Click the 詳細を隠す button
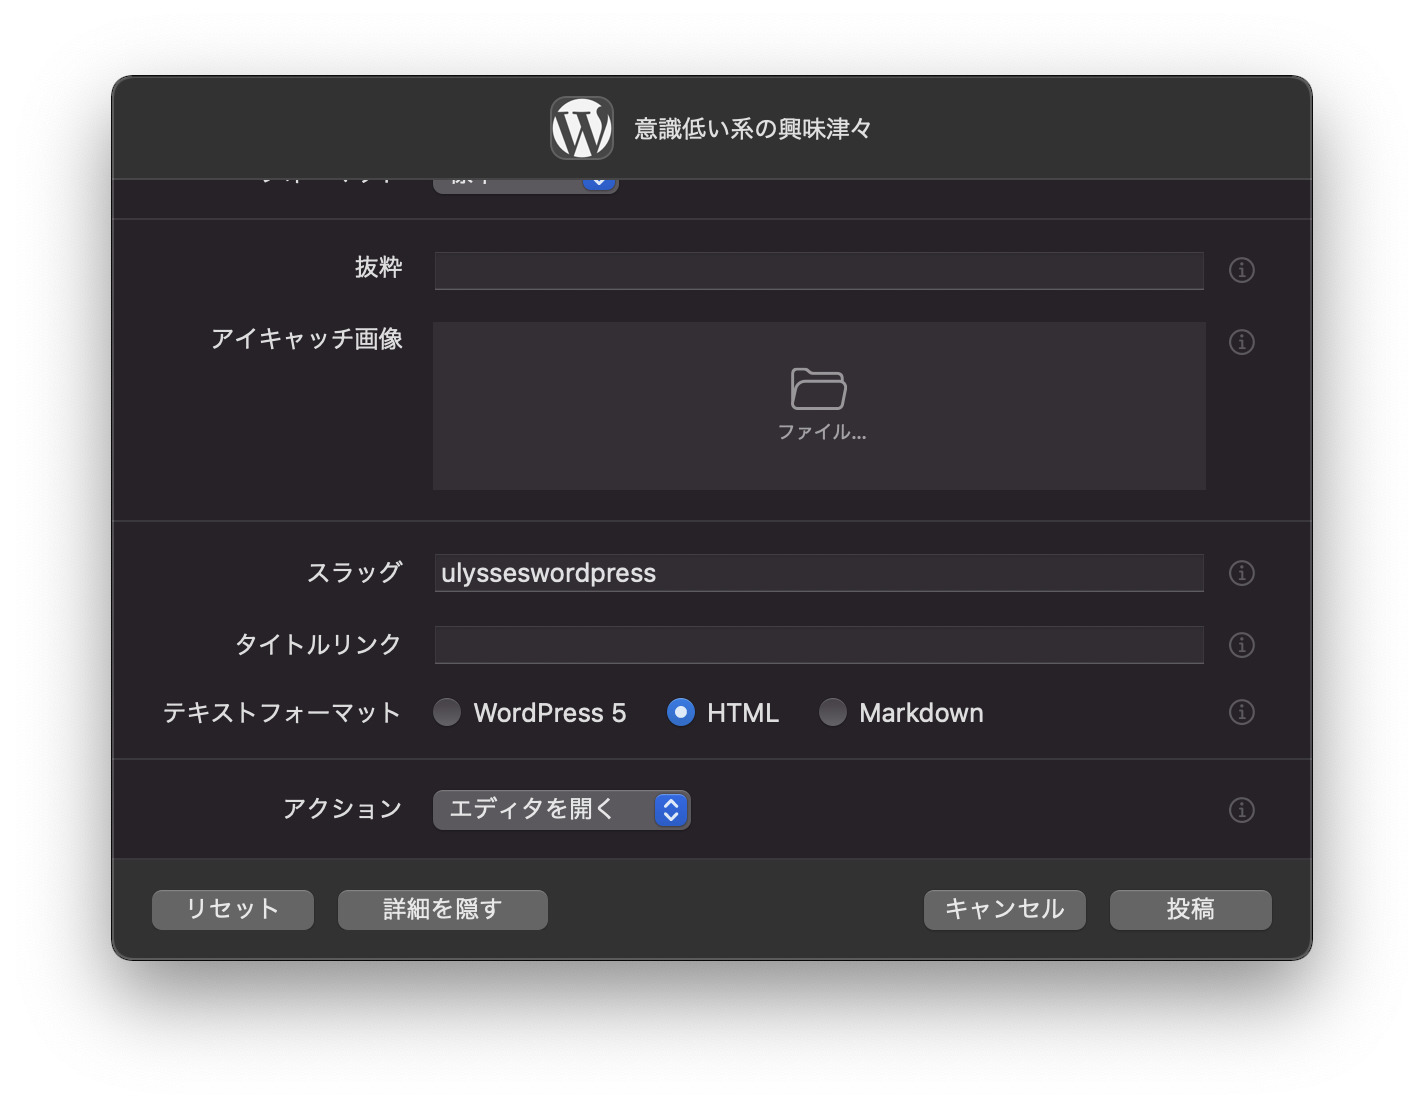 (x=443, y=910)
